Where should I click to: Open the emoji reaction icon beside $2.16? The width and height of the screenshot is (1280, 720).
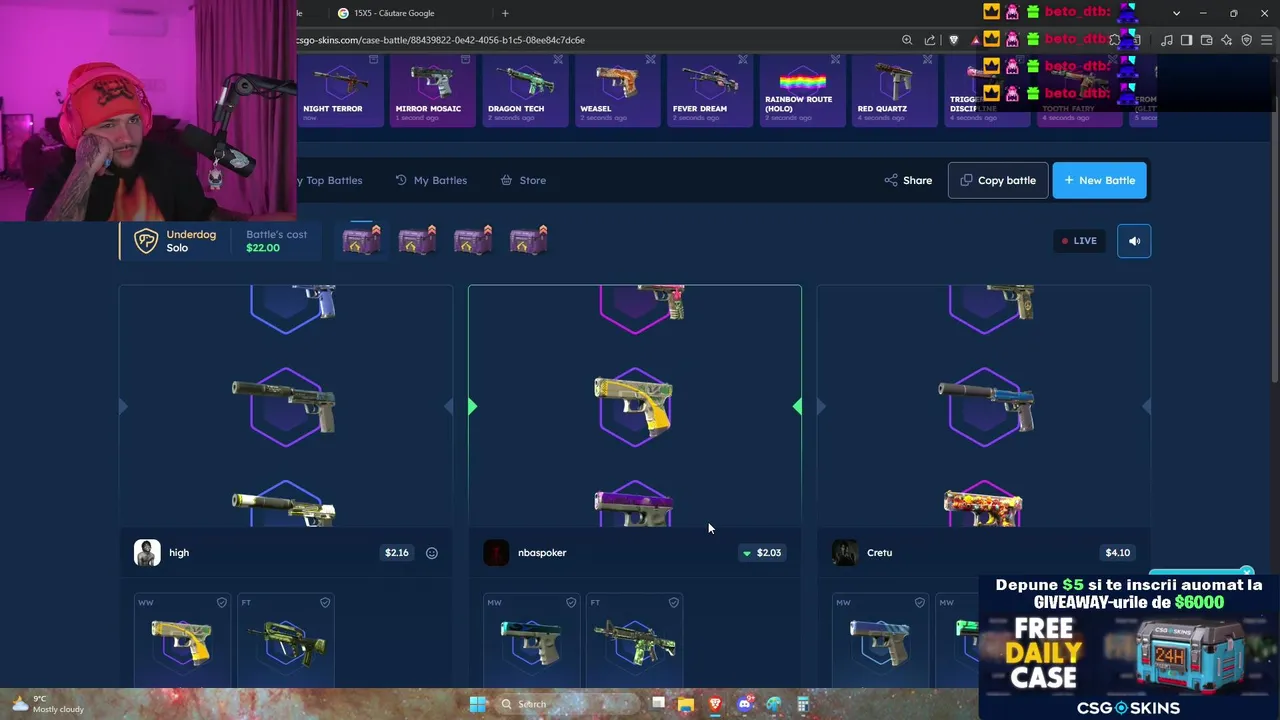point(432,553)
